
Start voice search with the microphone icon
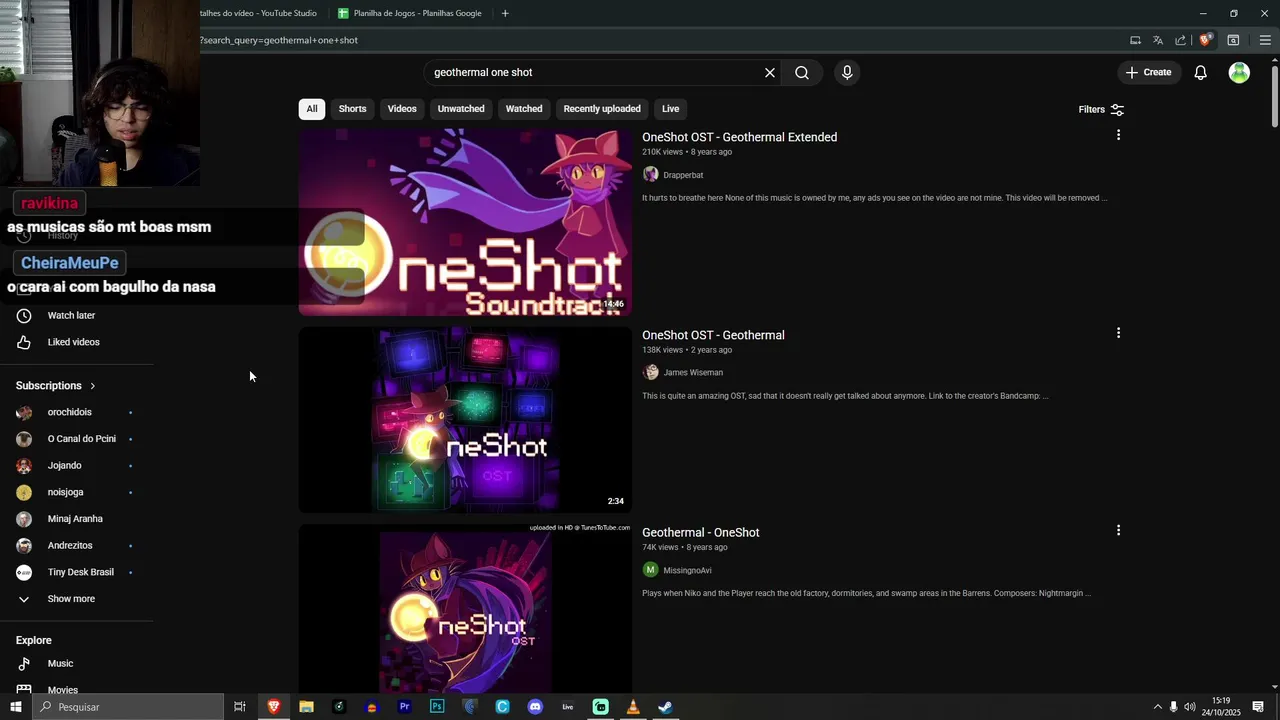847,72
